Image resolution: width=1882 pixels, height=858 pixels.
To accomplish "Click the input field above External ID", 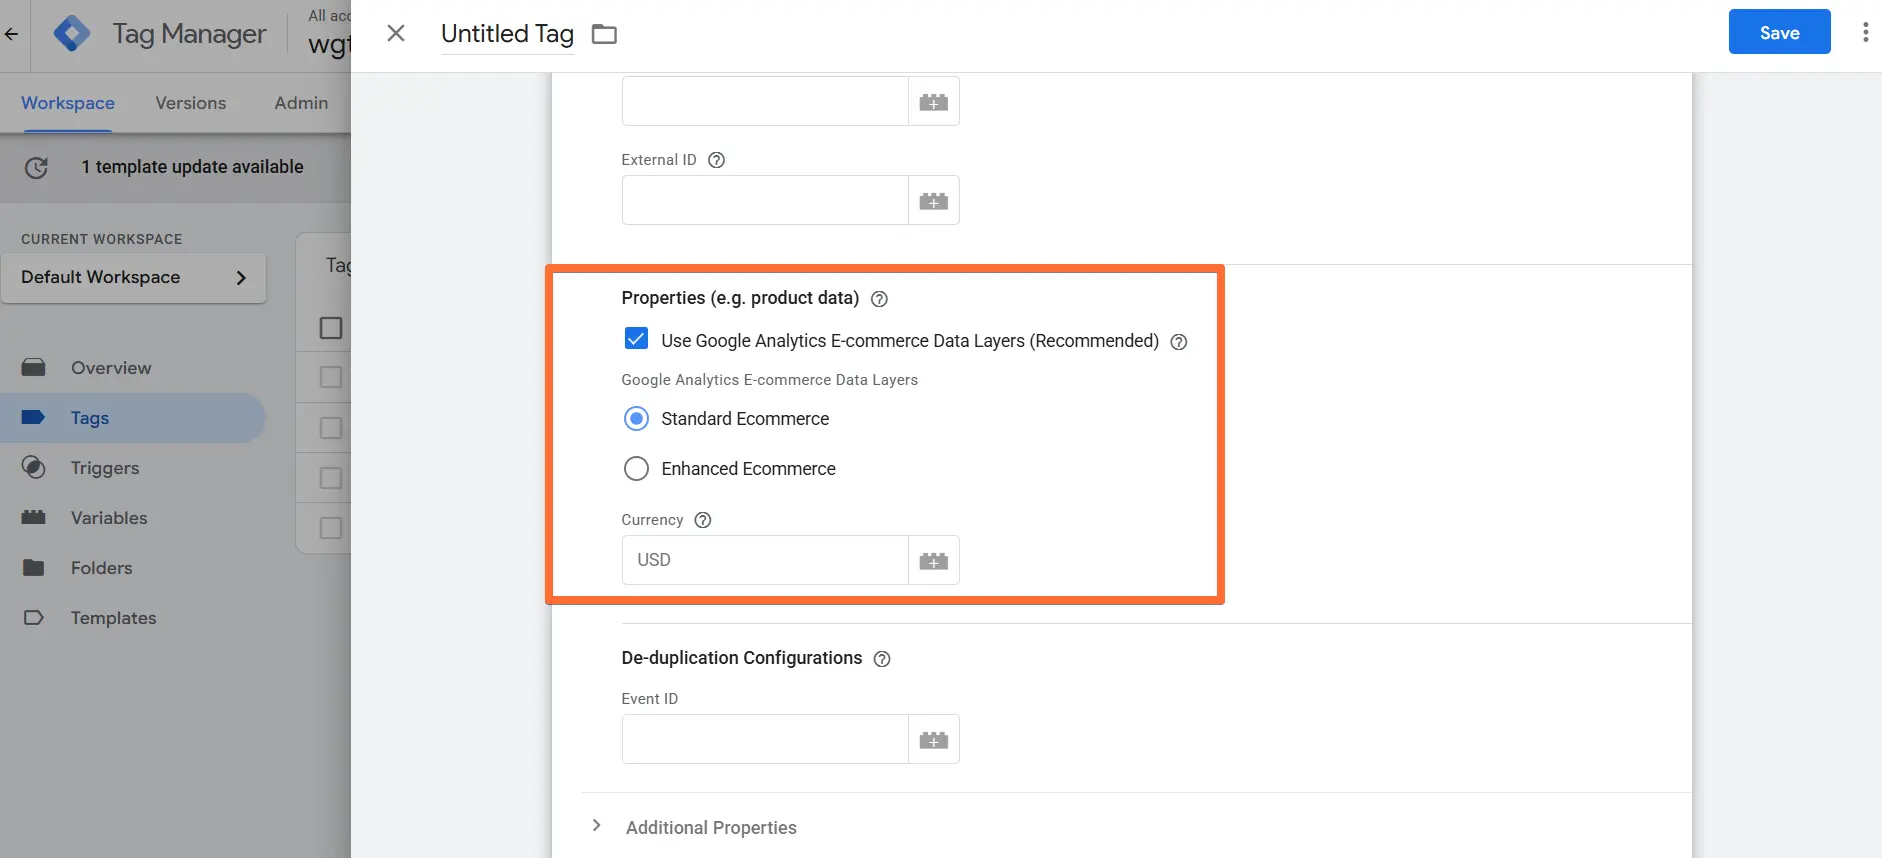I will pyautogui.click(x=765, y=101).
